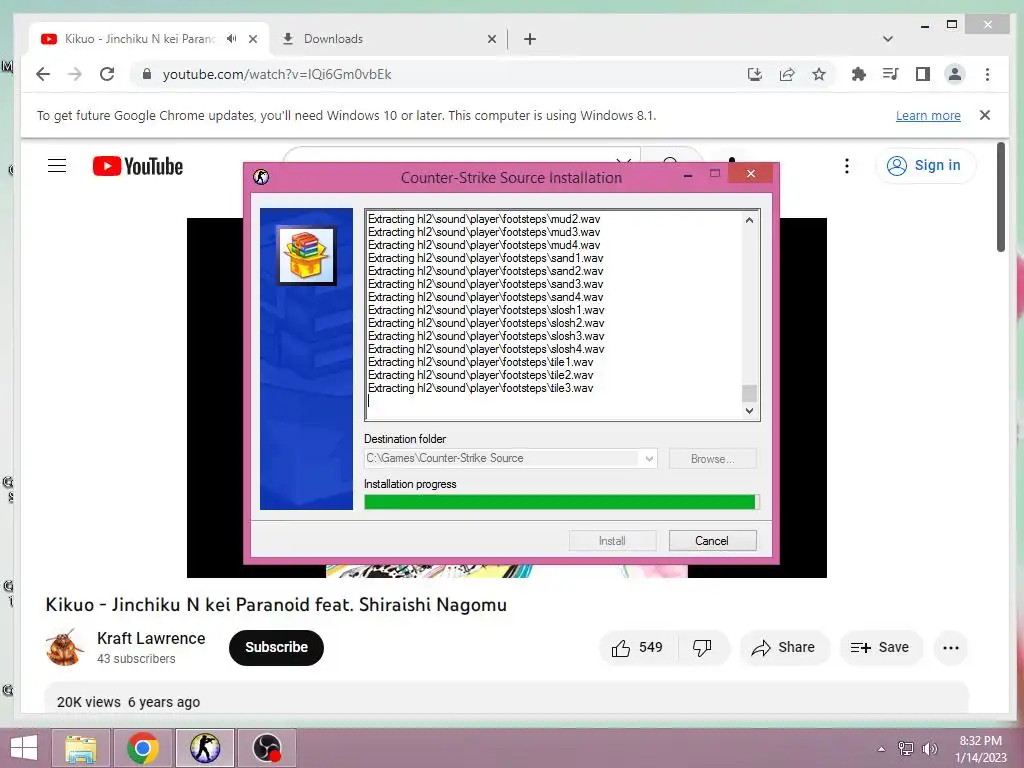The width and height of the screenshot is (1024, 768).
Task: Dismiss the Chrome update notice
Action: [985, 115]
